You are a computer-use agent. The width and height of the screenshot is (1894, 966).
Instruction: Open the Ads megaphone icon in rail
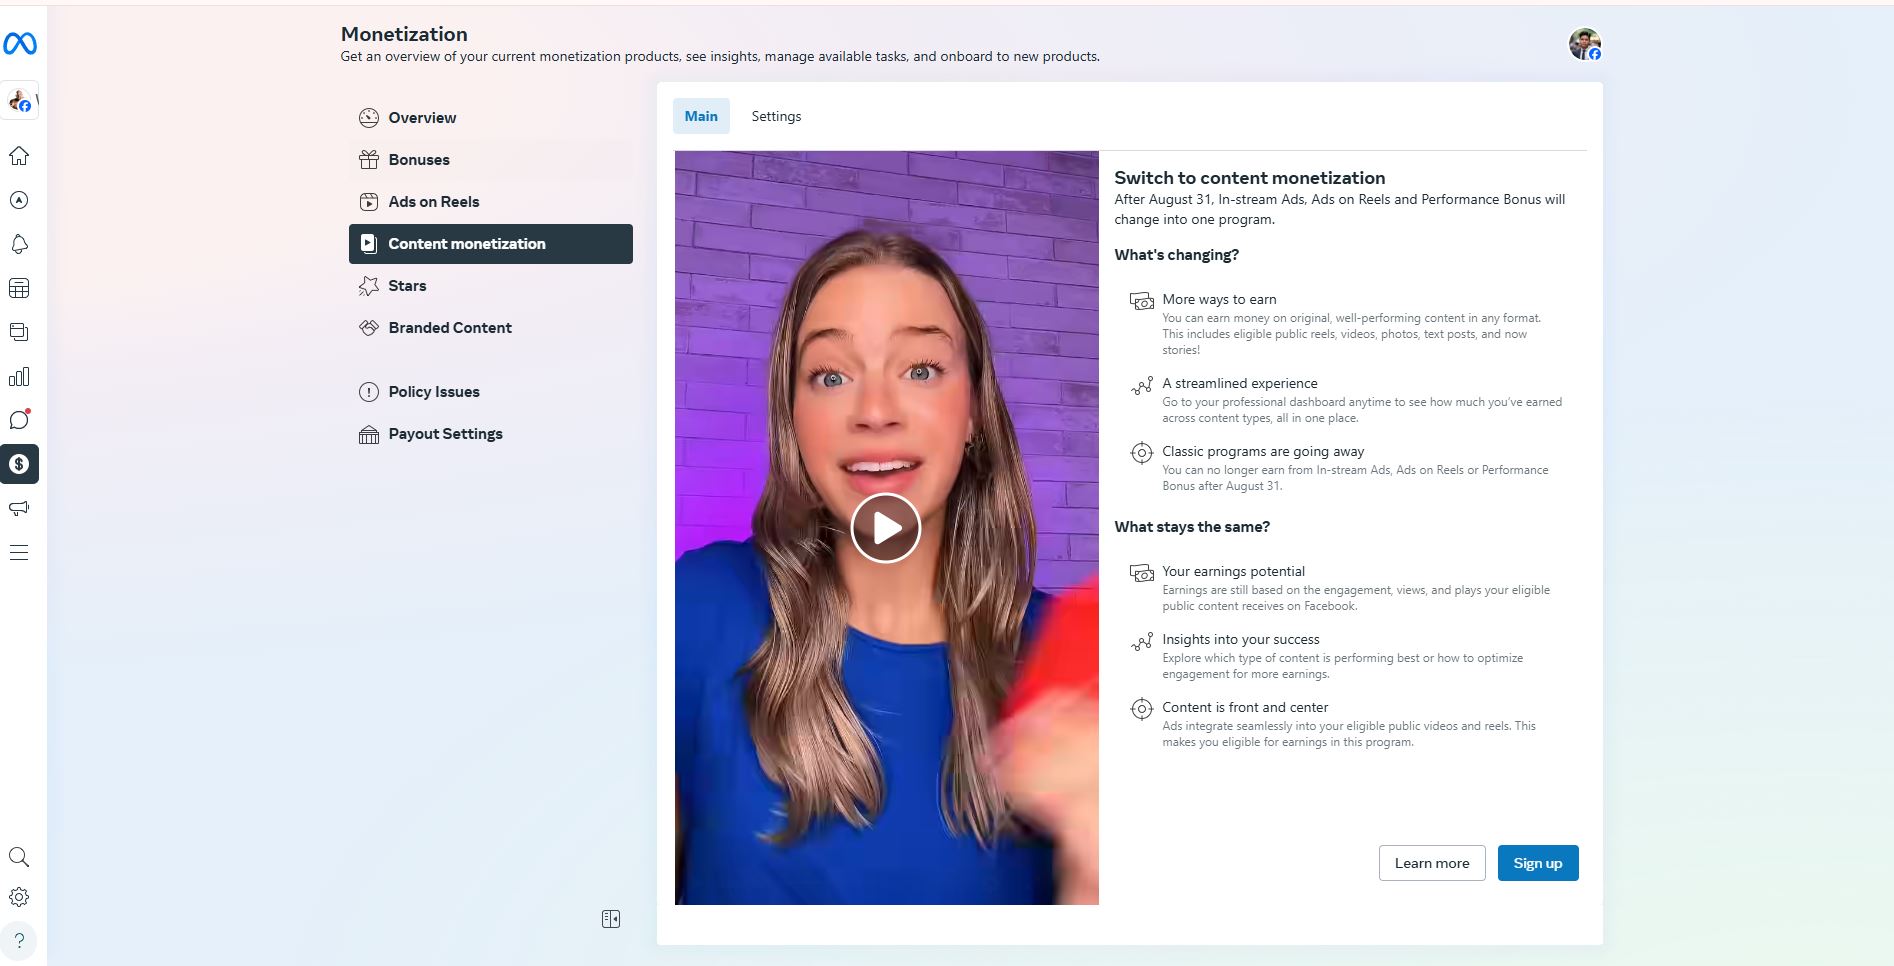pyautogui.click(x=19, y=508)
